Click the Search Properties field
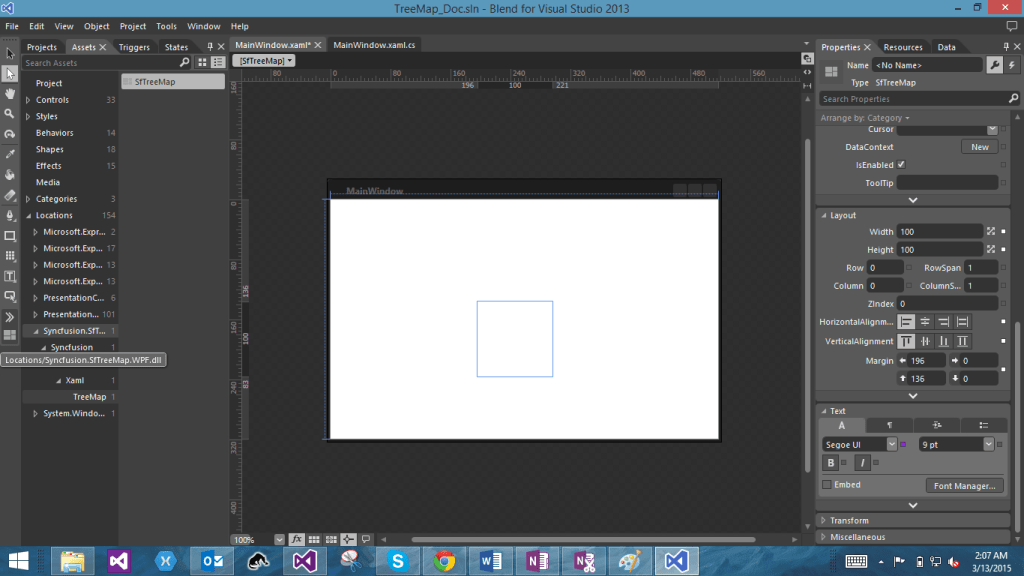 (913, 99)
